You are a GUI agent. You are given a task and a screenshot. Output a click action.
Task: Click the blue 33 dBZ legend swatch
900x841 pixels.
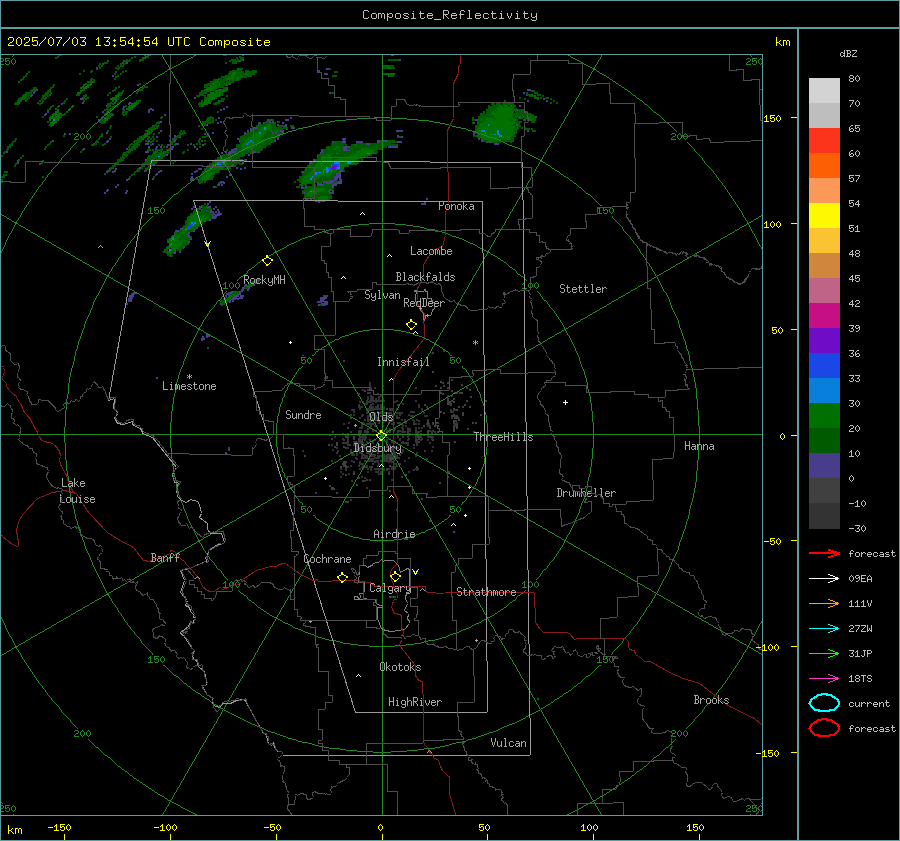[824, 390]
